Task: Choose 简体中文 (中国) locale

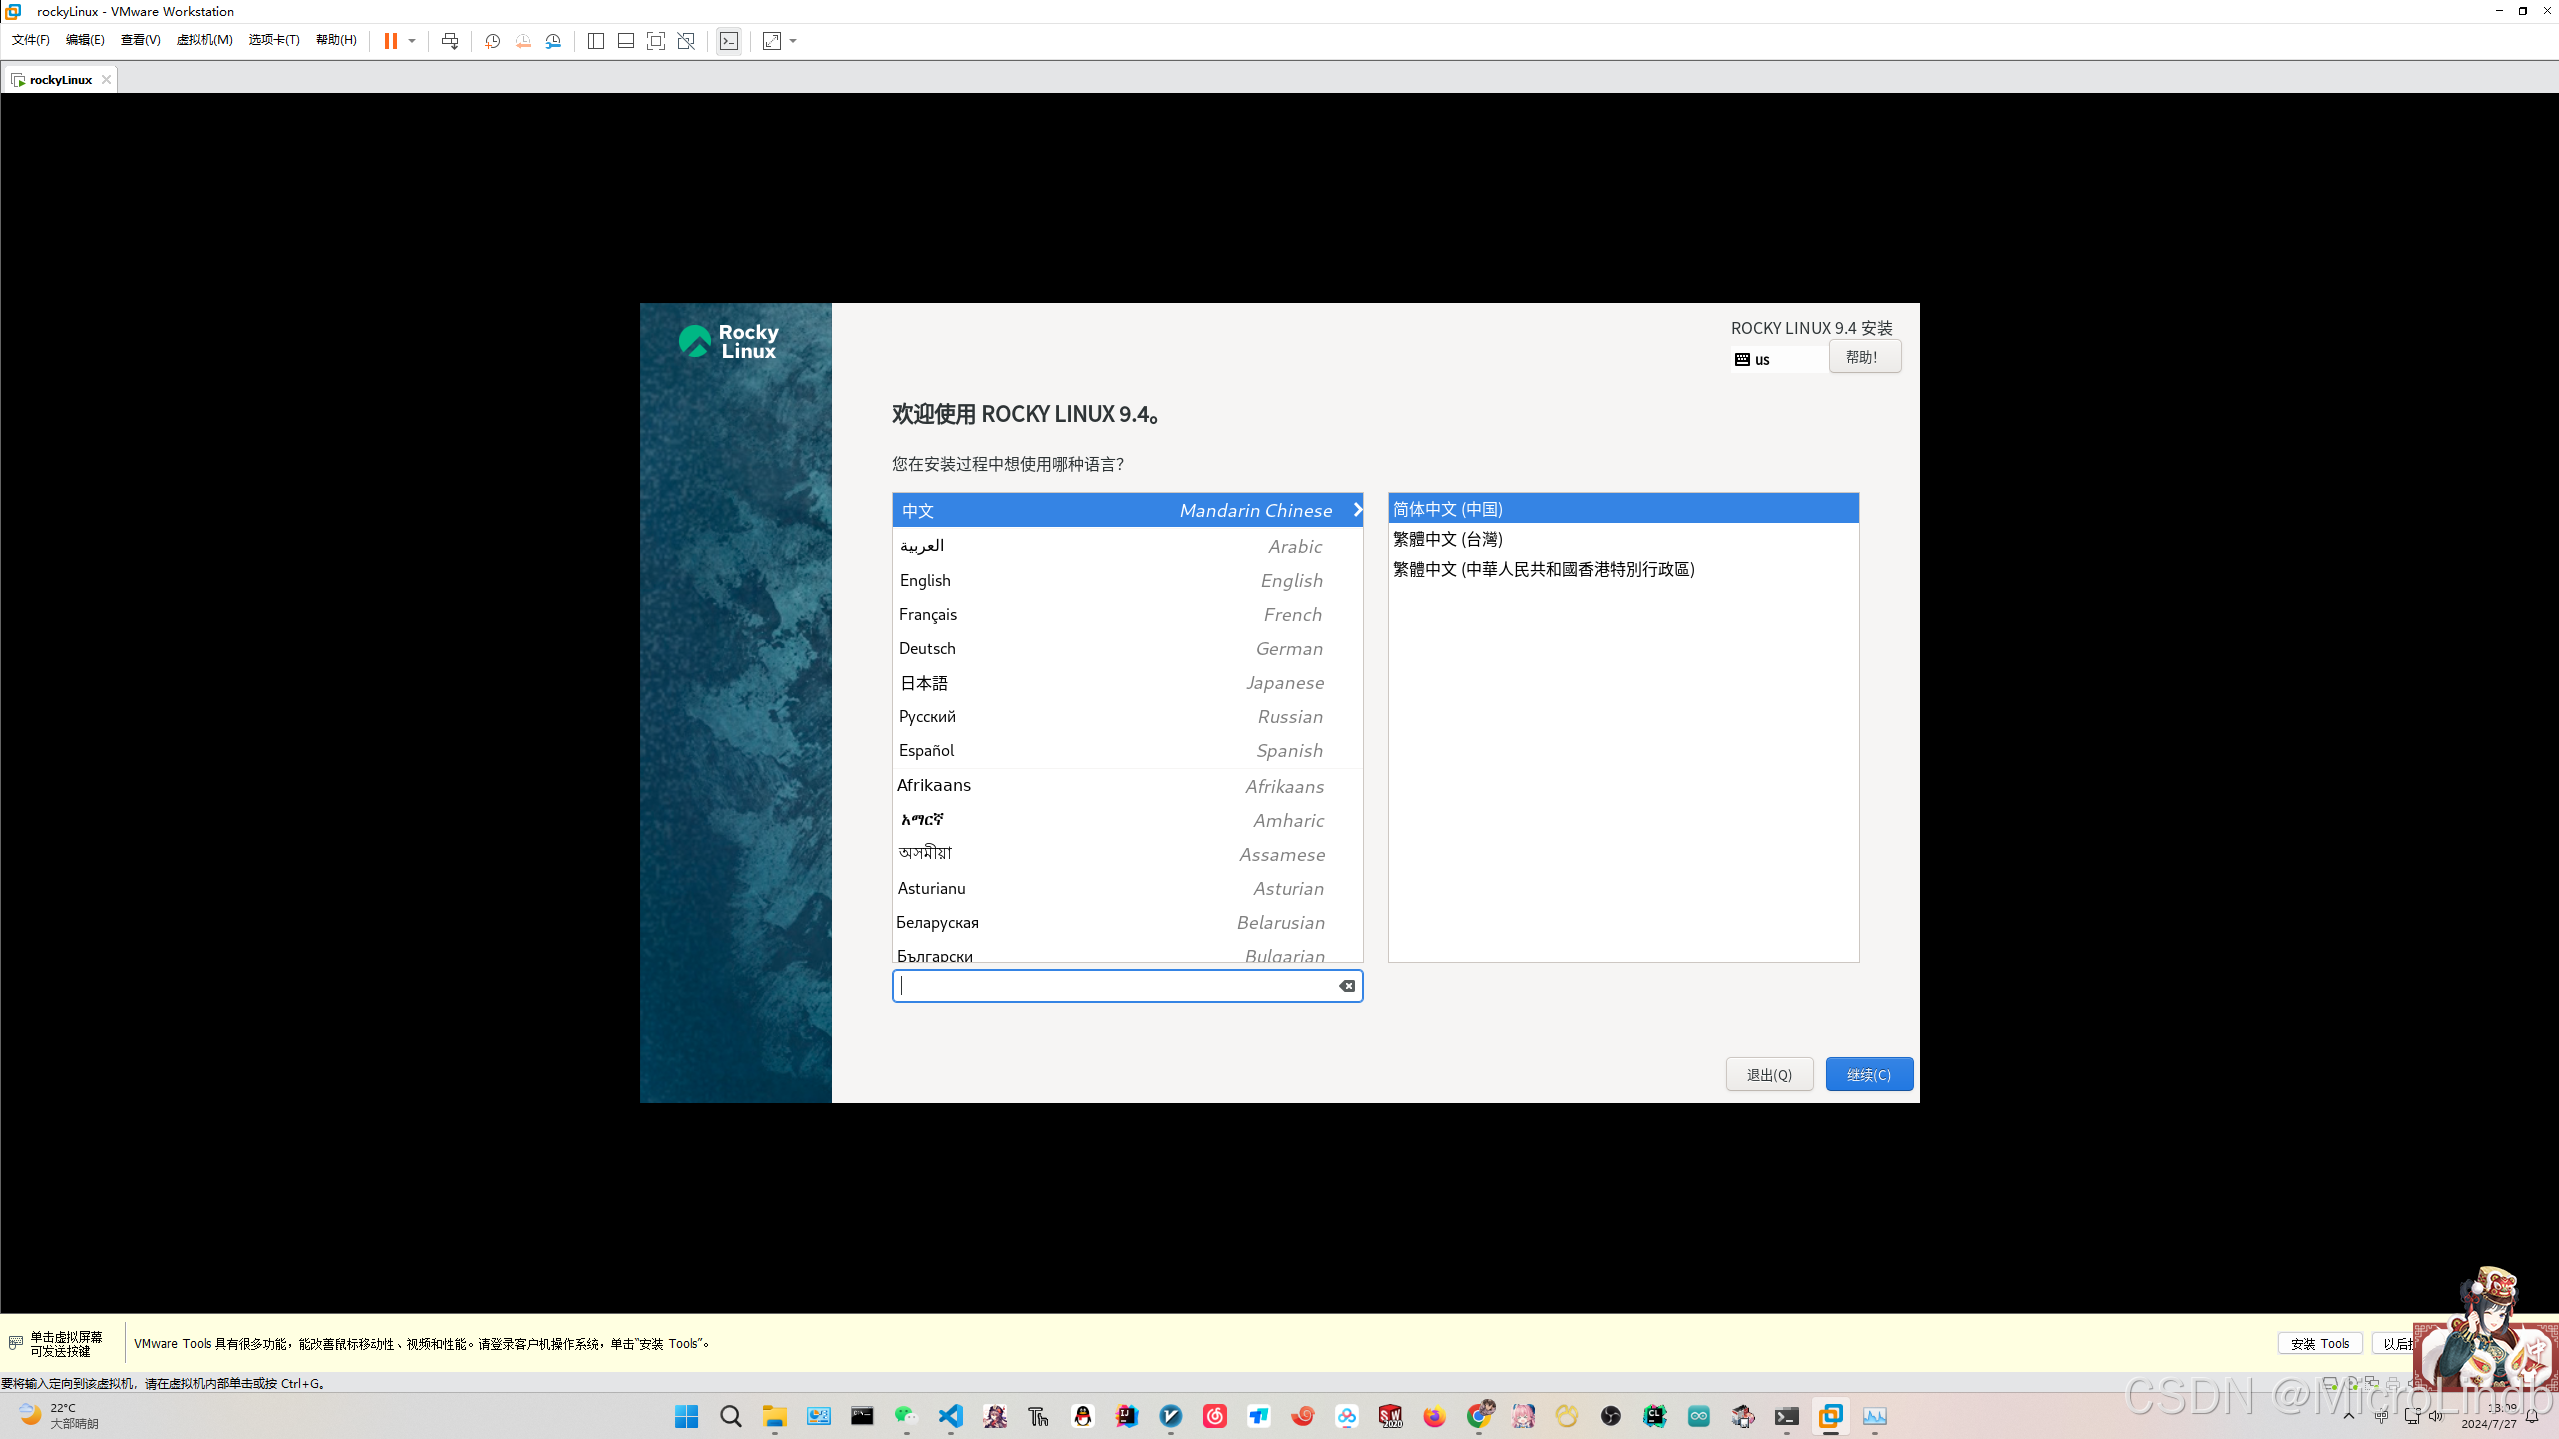Action: pos(1623,509)
